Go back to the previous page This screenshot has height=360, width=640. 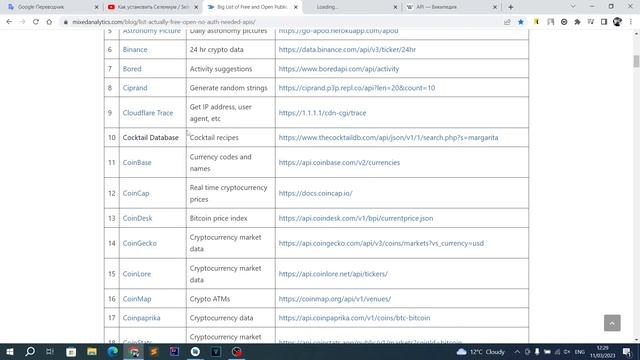[x=9, y=22]
